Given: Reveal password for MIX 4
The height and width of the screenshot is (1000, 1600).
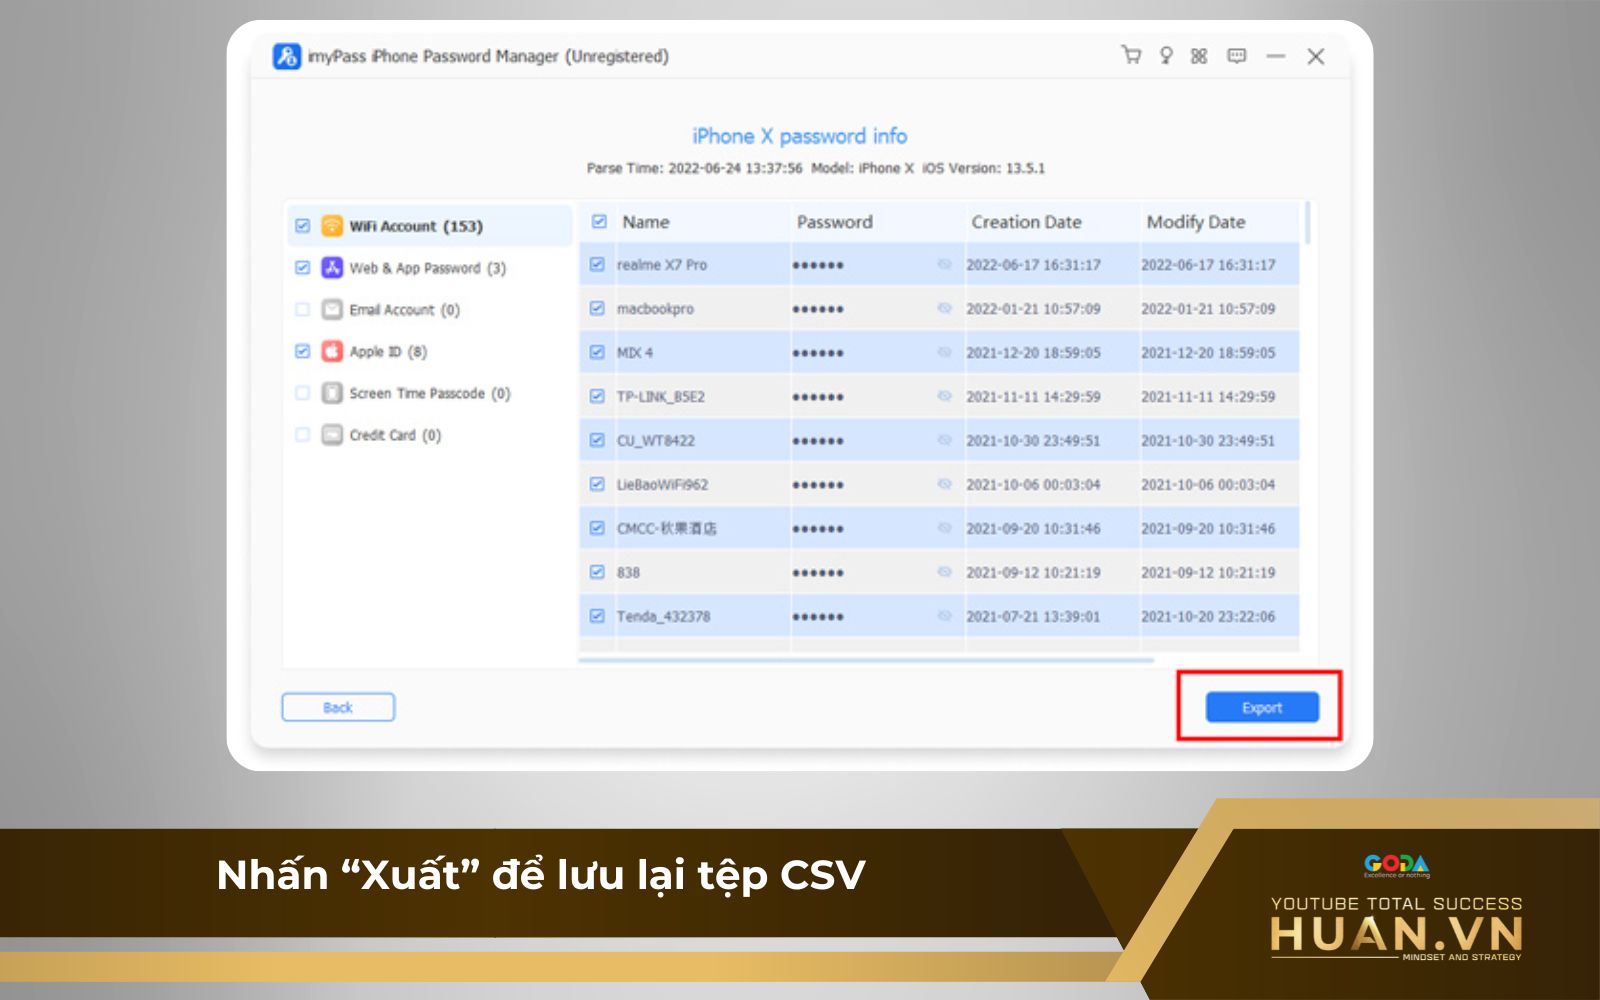Looking at the screenshot, I should pos(944,353).
